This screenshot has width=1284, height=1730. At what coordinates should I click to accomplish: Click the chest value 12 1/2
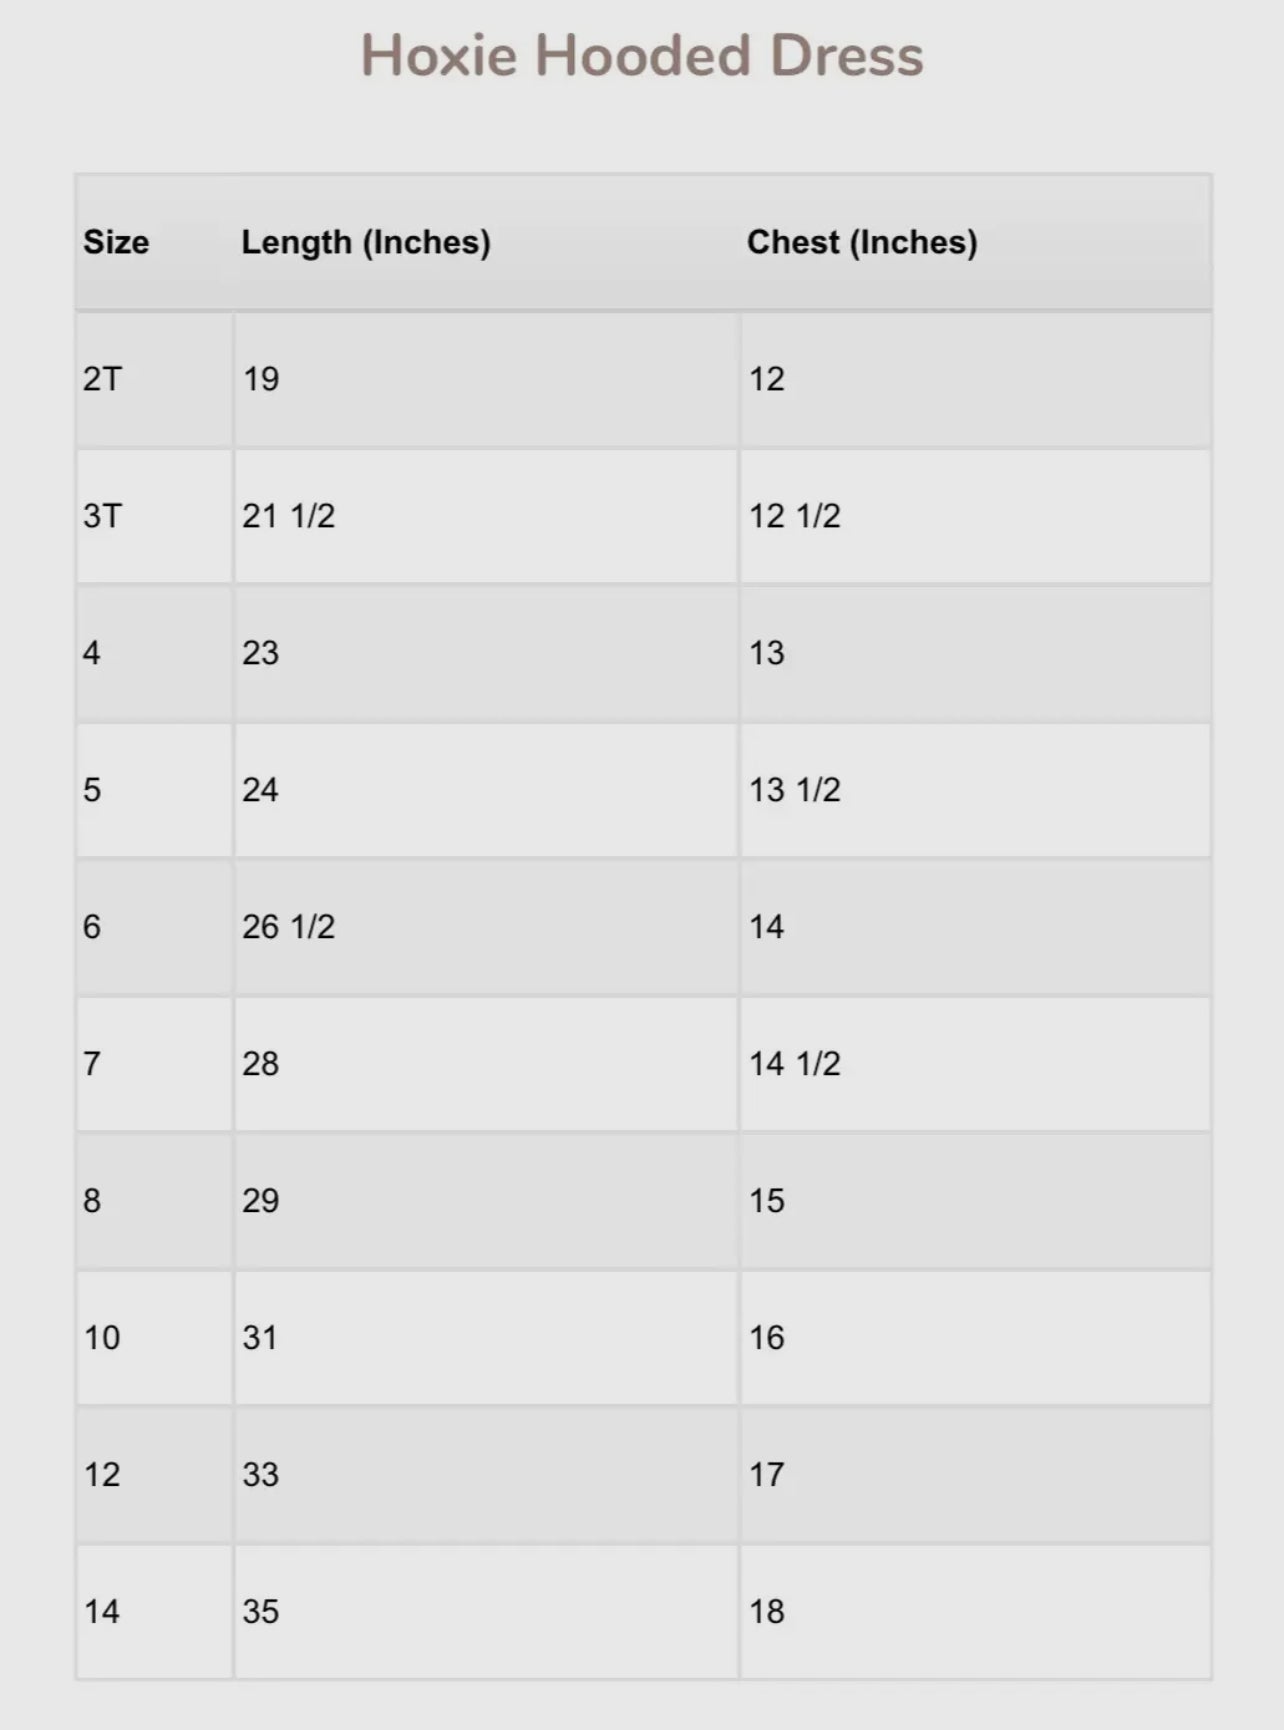[795, 516]
